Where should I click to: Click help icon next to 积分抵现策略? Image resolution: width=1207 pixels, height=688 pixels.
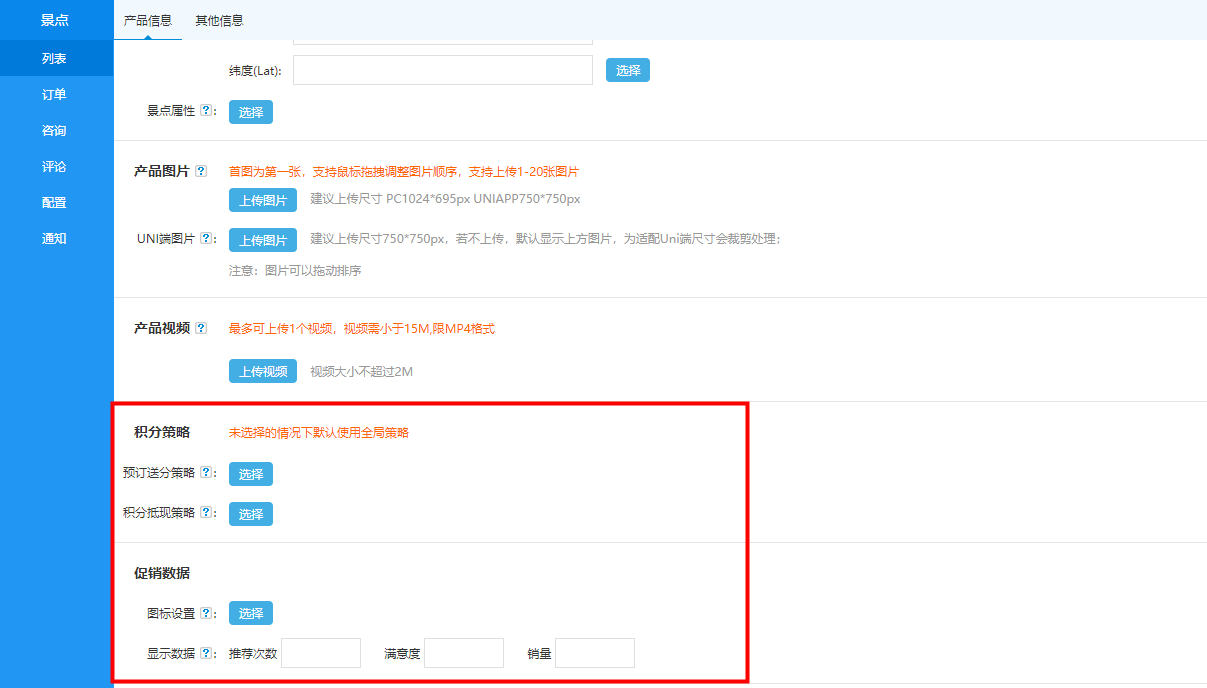tap(206, 513)
